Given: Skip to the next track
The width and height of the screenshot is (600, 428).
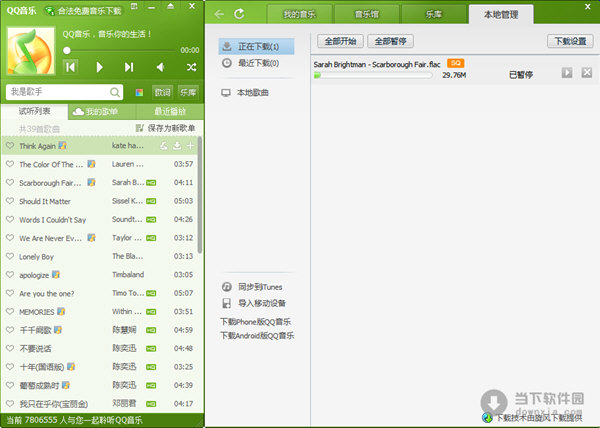Looking at the screenshot, I should tap(129, 67).
